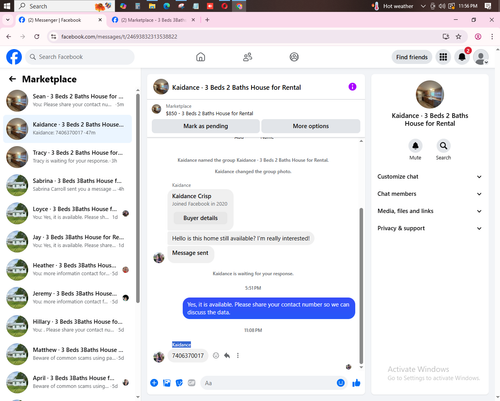Click into Search Facebook field

(x=80, y=57)
